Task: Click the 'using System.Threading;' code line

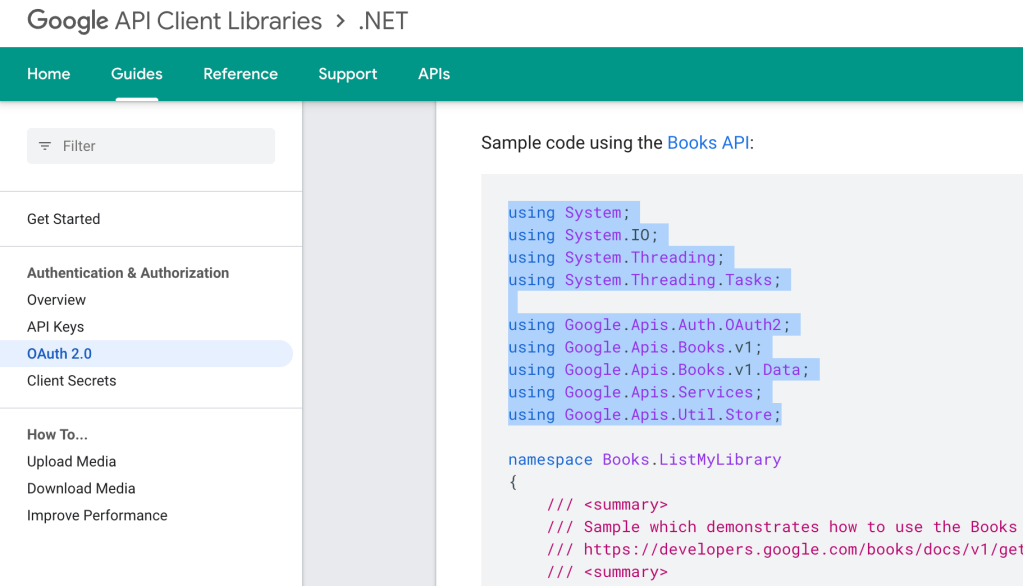Action: [616, 258]
